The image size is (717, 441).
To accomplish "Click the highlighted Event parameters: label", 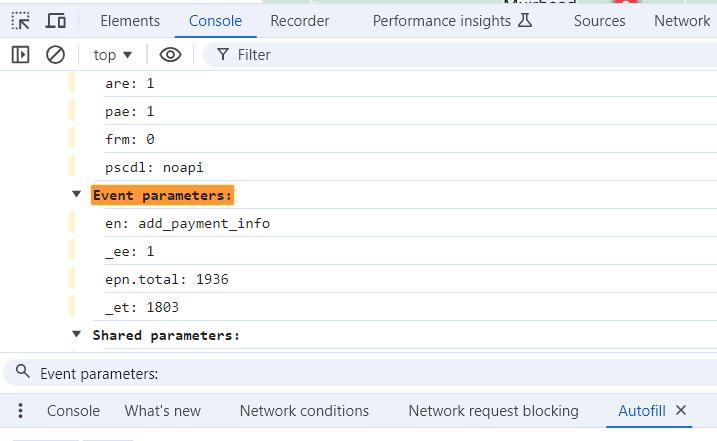I will [x=162, y=195].
